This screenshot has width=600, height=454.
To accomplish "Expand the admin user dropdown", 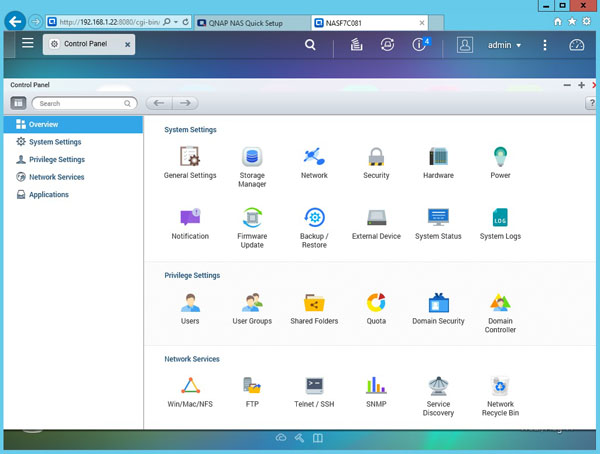I will click(x=504, y=45).
